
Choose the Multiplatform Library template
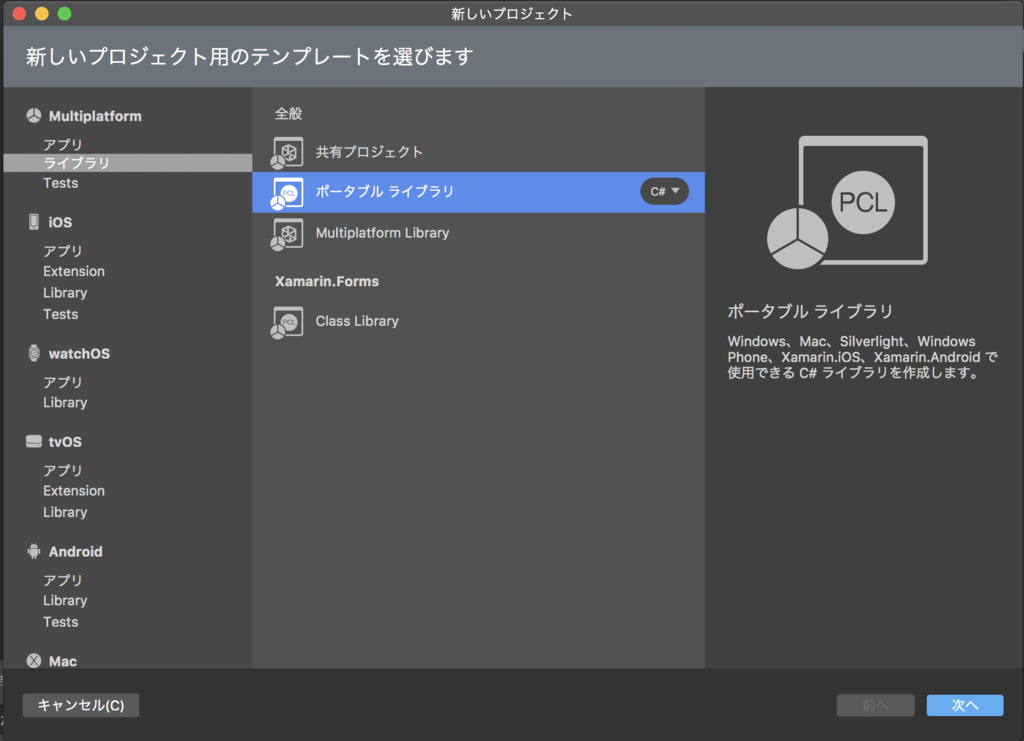[x=479, y=233]
